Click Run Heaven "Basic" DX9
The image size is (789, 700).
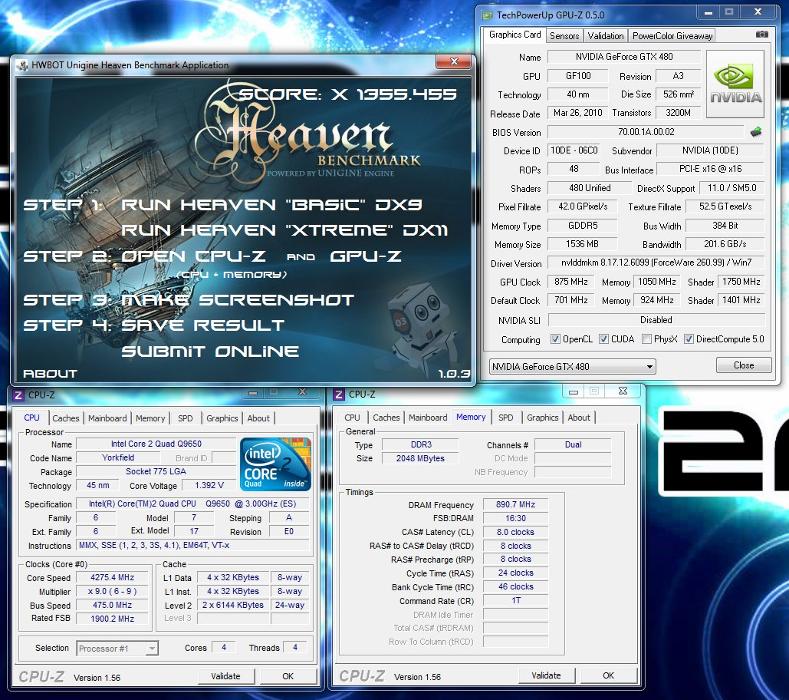(x=271, y=205)
